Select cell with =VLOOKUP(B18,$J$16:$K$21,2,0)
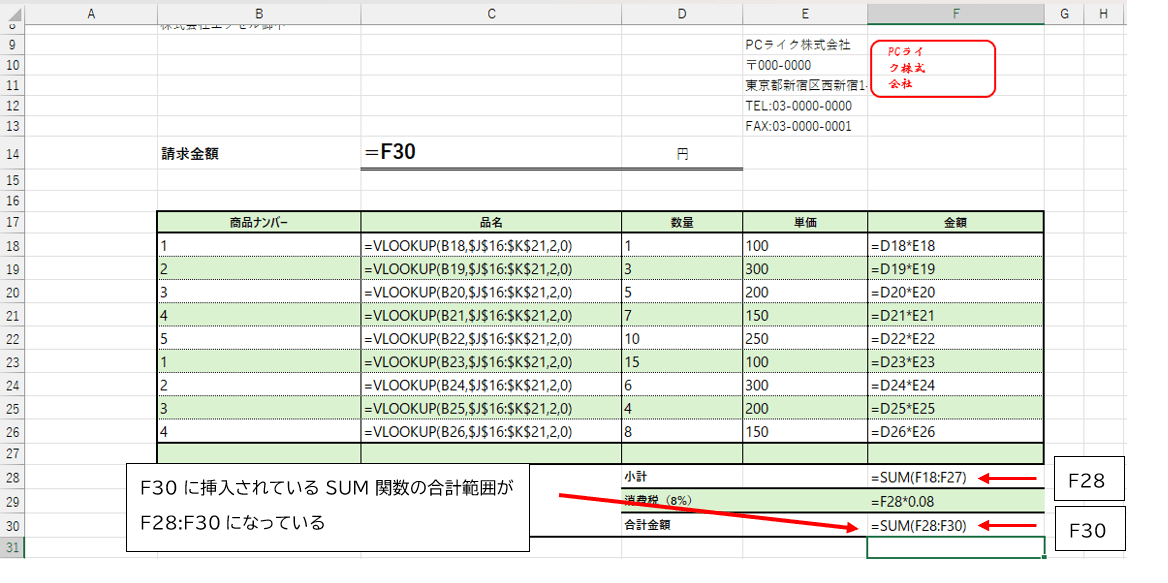Screen dimensions: 1168x583 click(x=491, y=245)
